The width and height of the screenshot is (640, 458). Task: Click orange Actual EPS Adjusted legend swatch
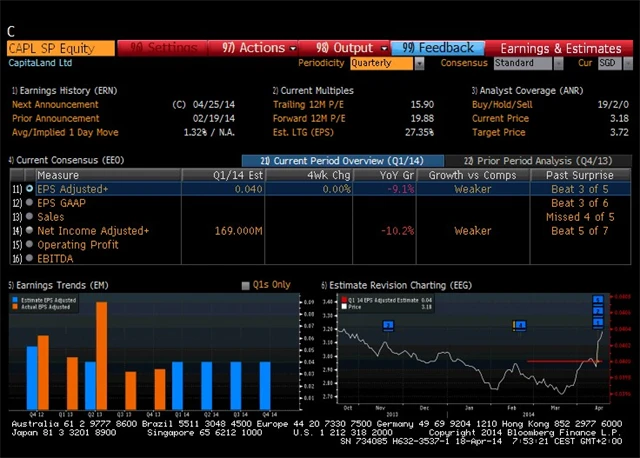pyautogui.click(x=16, y=307)
